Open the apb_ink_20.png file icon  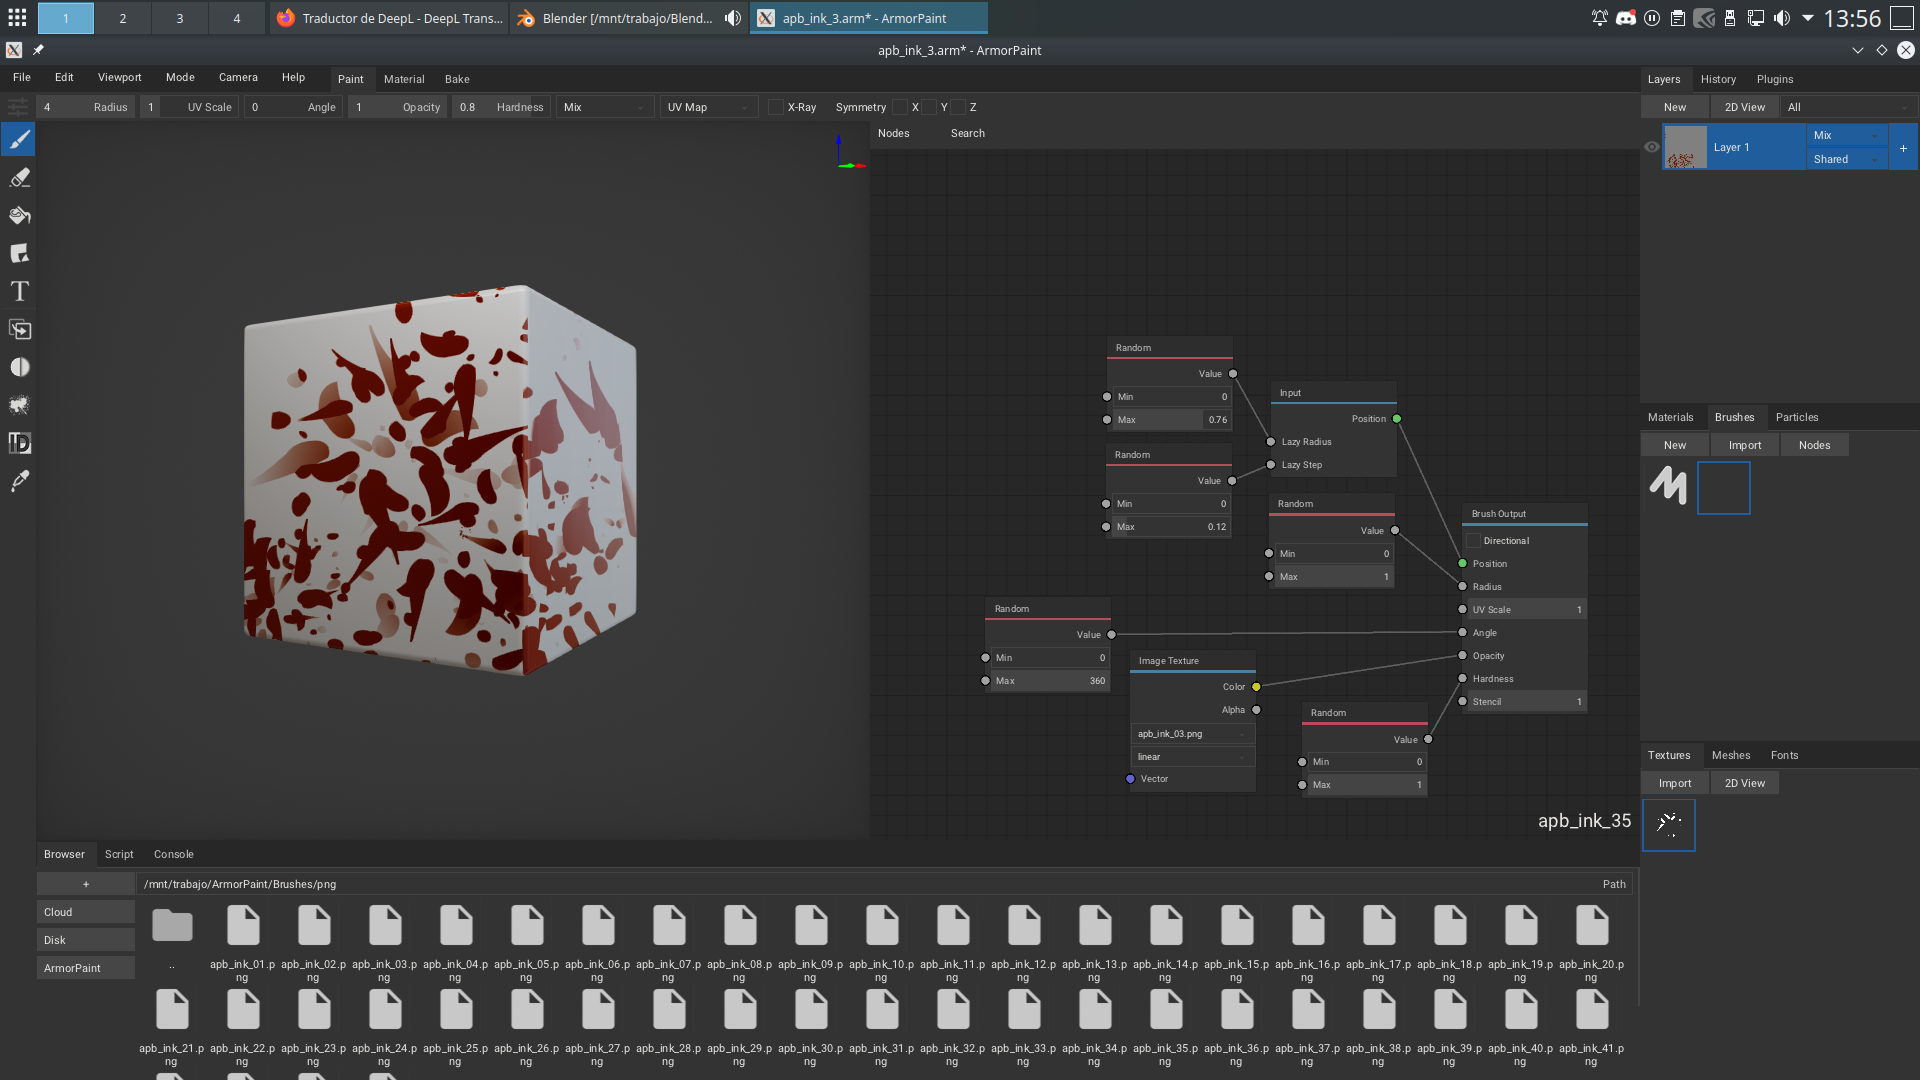[x=1591, y=926]
